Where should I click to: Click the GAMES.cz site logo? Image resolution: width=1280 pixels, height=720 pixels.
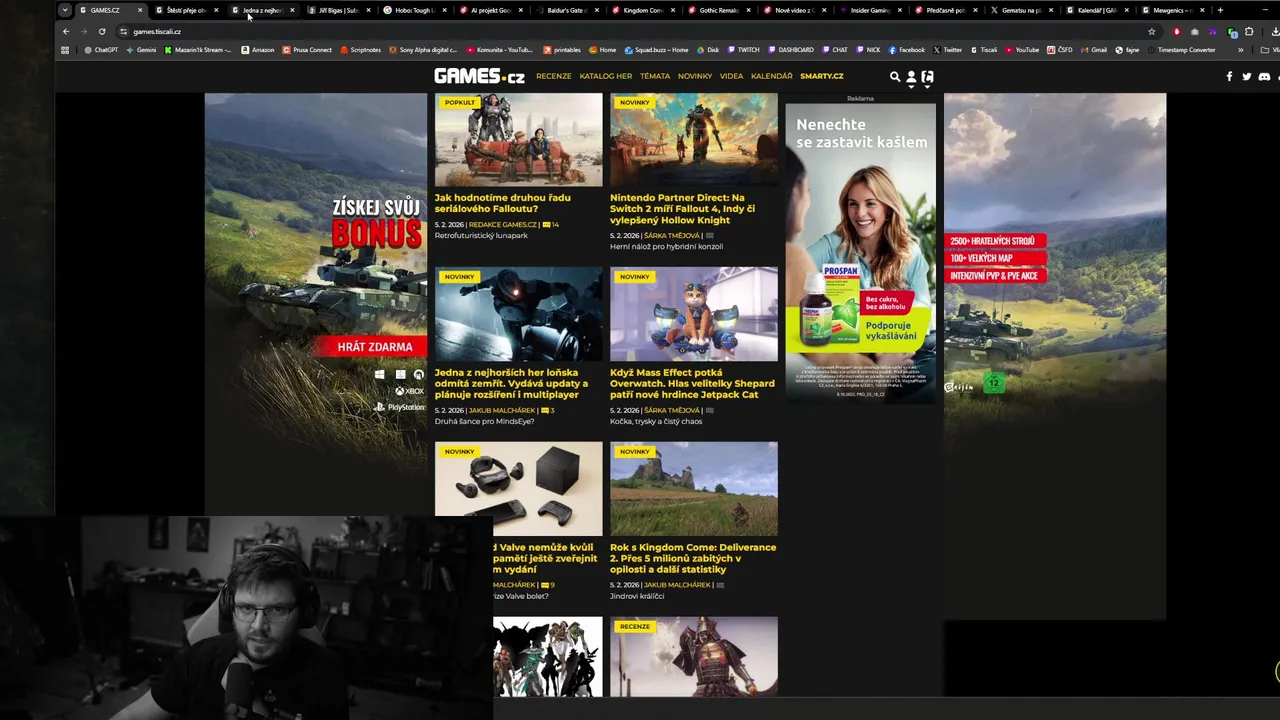point(479,76)
